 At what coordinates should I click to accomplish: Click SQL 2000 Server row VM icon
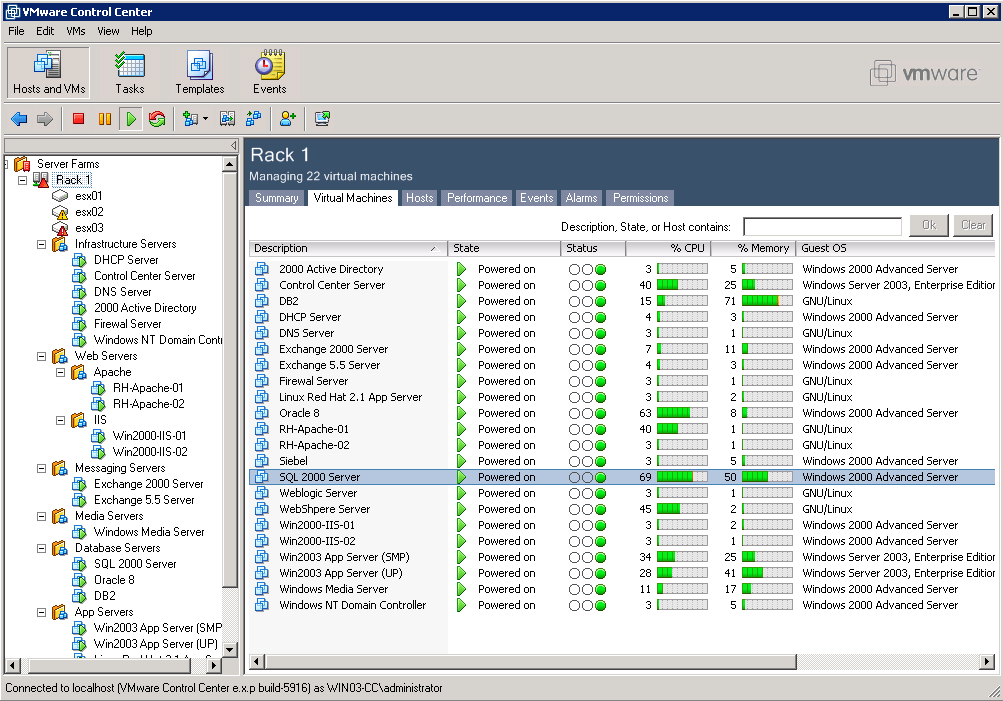(x=262, y=477)
